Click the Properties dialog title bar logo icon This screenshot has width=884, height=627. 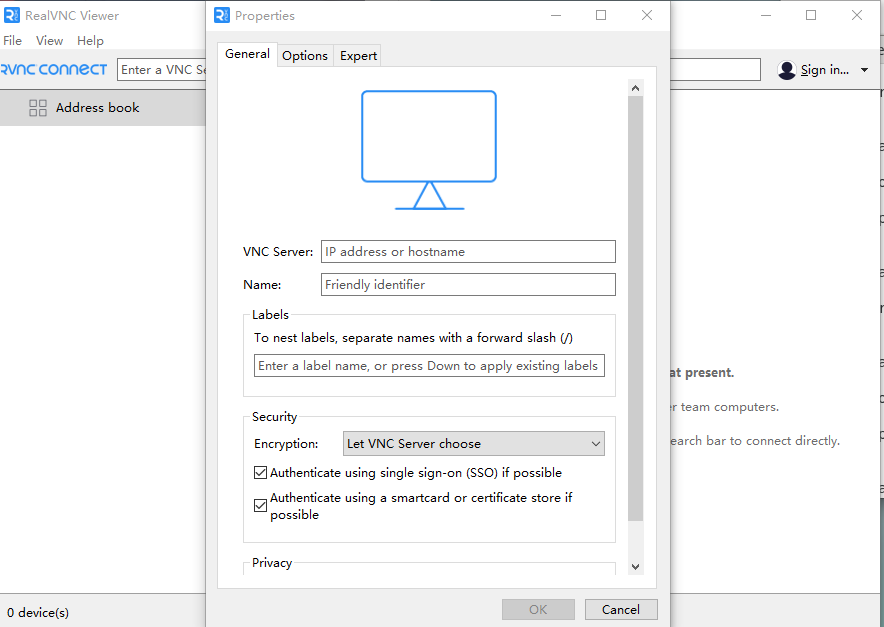tap(222, 15)
